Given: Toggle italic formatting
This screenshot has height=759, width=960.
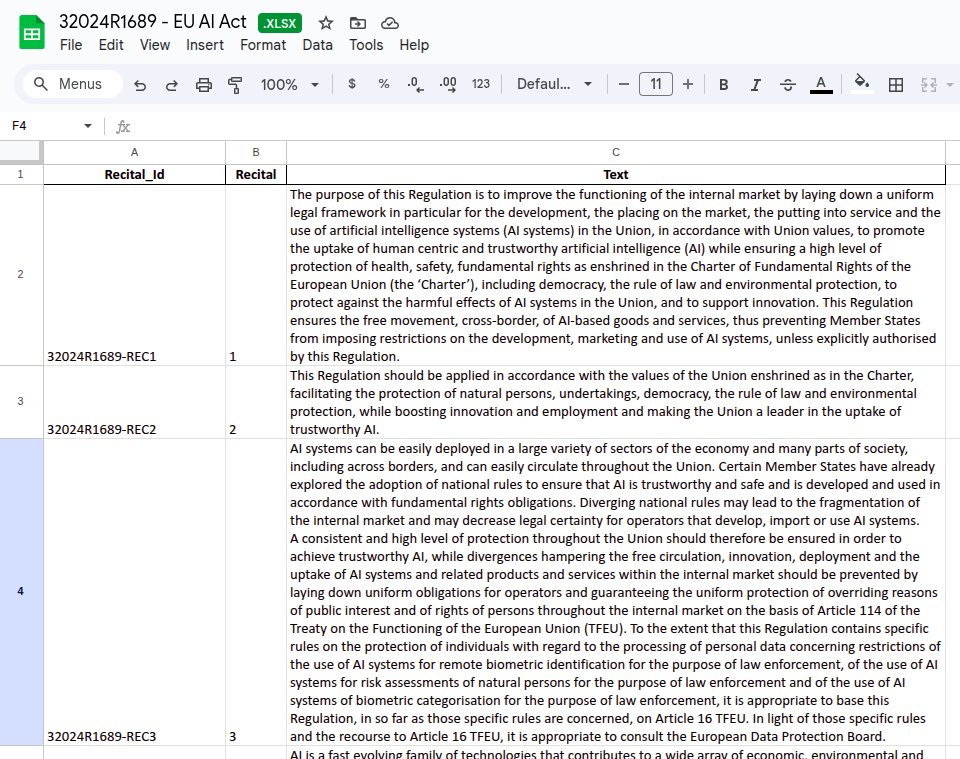Looking at the screenshot, I should [756, 84].
